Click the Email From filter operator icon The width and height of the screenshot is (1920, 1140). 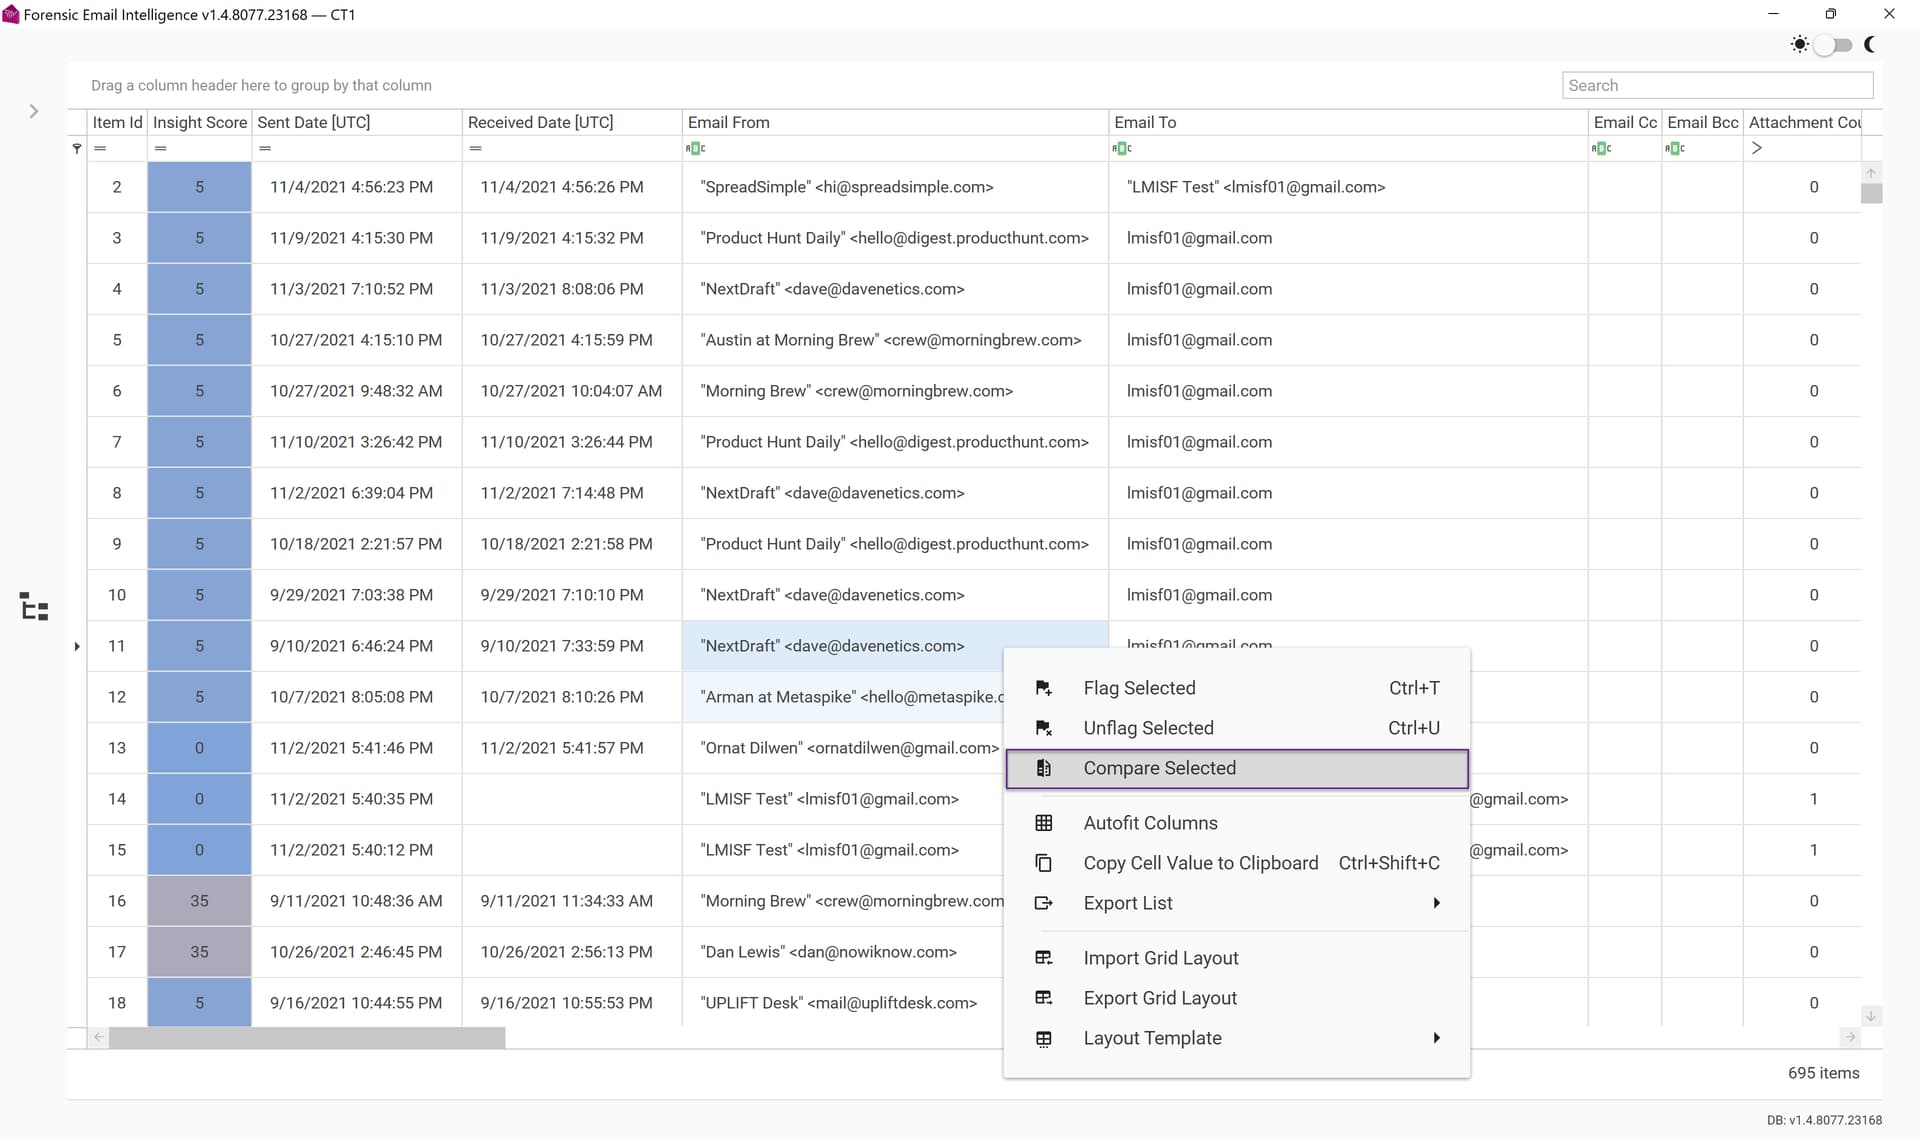point(696,148)
